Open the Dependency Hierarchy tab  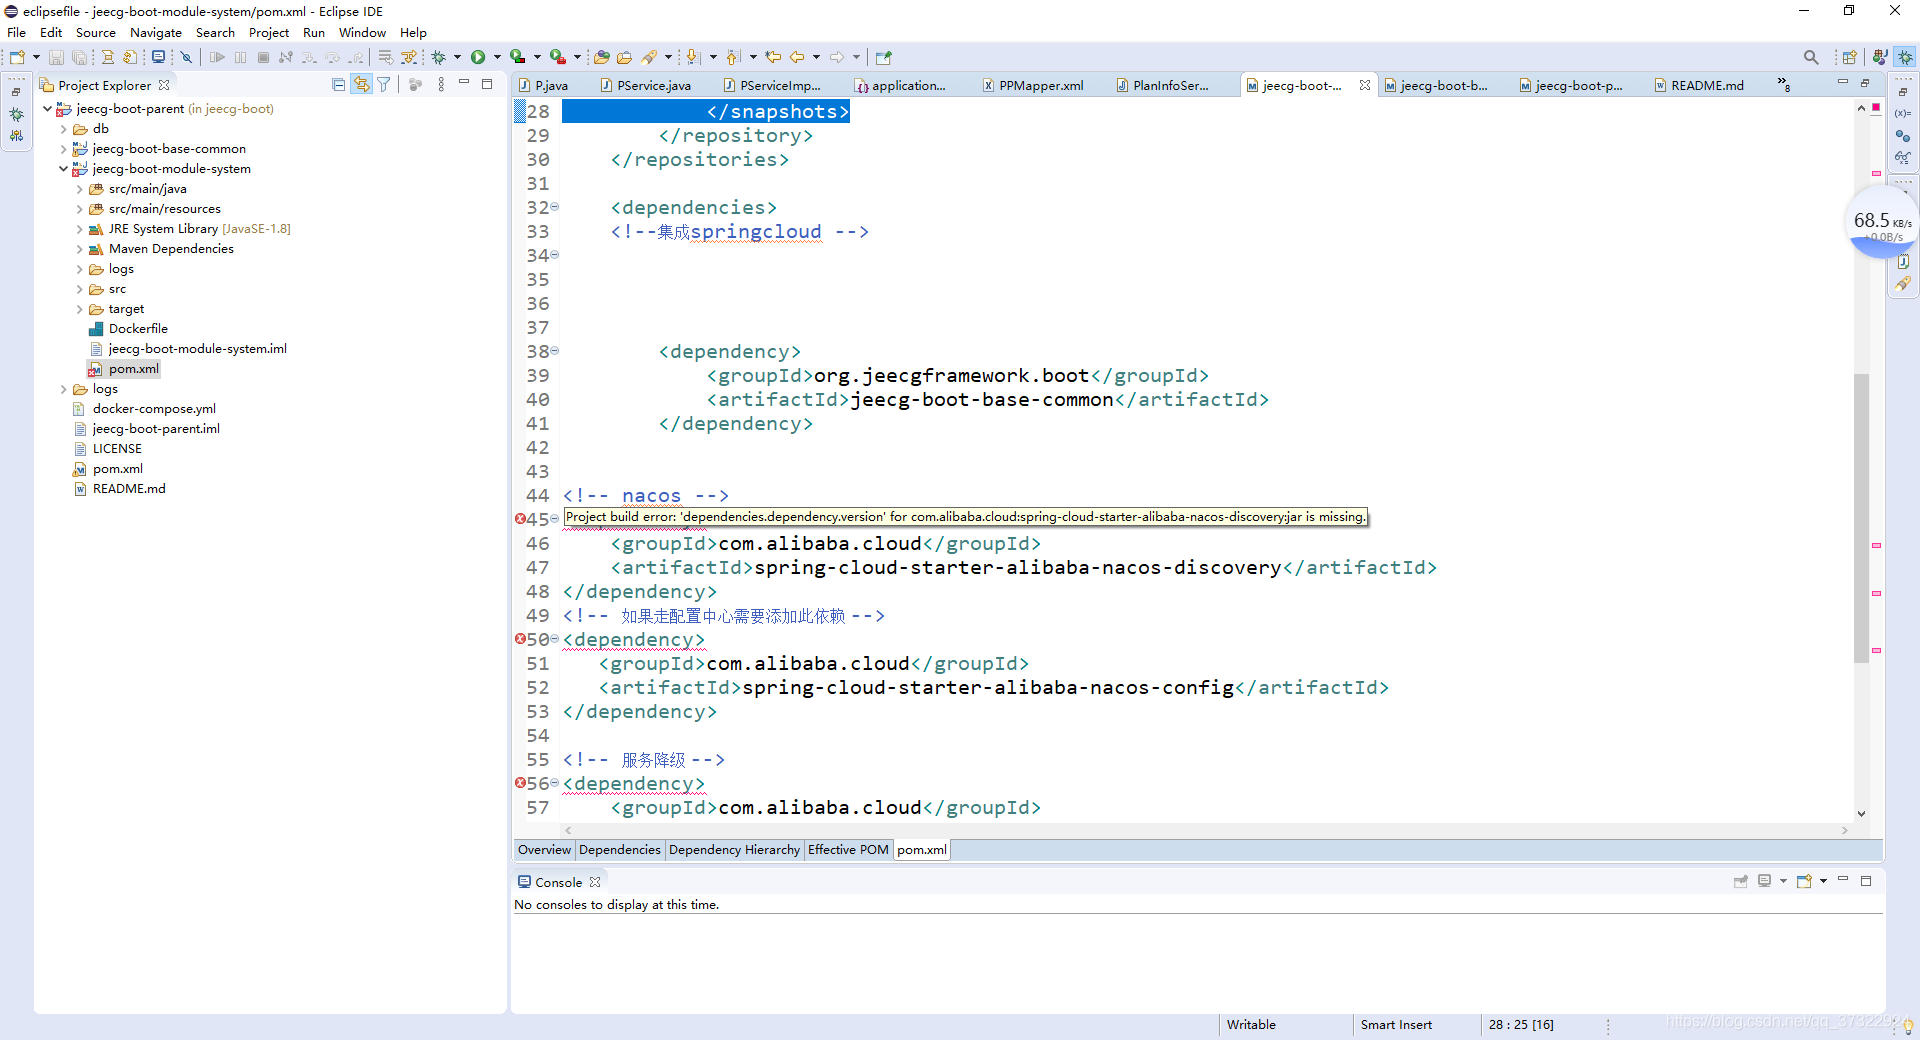point(734,850)
